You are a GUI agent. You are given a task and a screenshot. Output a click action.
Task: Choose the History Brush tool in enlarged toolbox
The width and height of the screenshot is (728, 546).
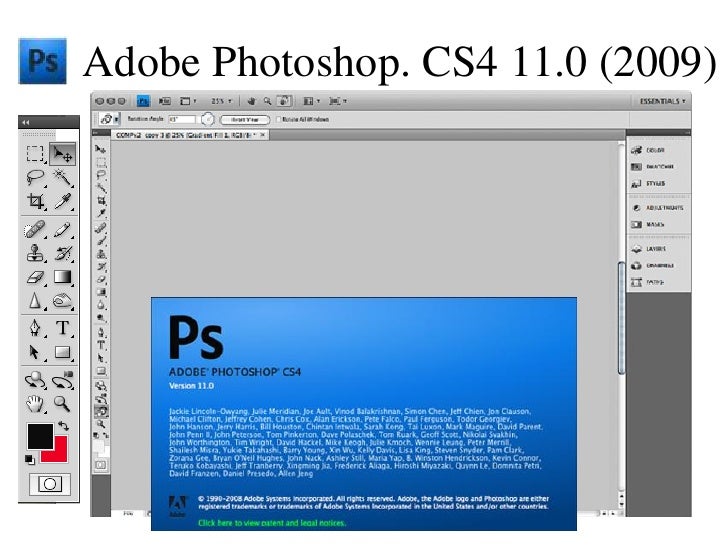point(62,253)
